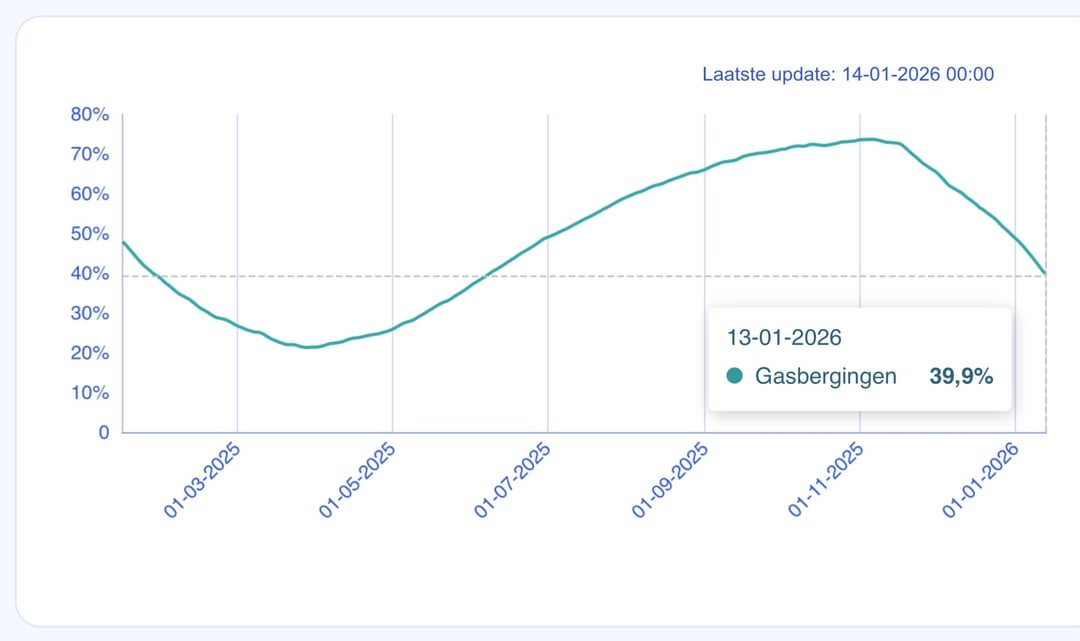Screen dimensions: 1080x641
Task: Click the teal Gasbergingen dot in tooltip
Action: tap(735, 376)
